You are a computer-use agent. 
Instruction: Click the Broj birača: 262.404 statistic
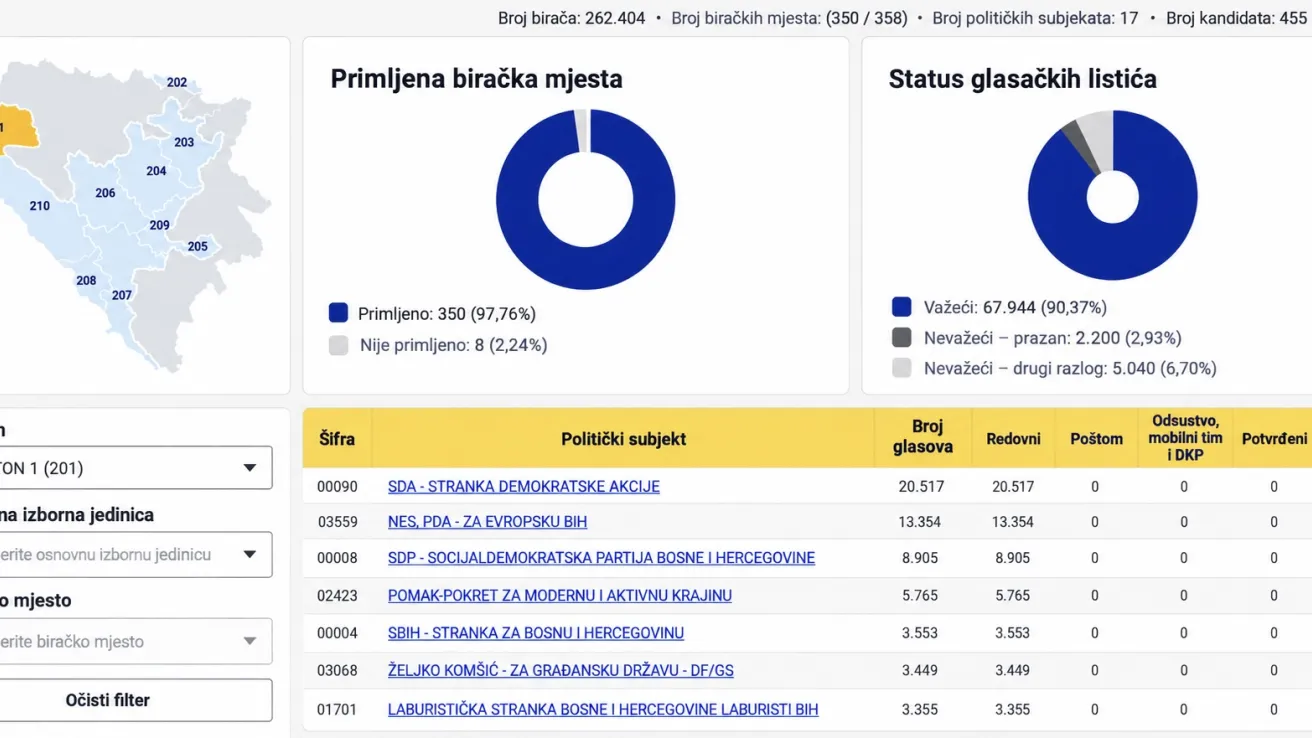coord(571,18)
